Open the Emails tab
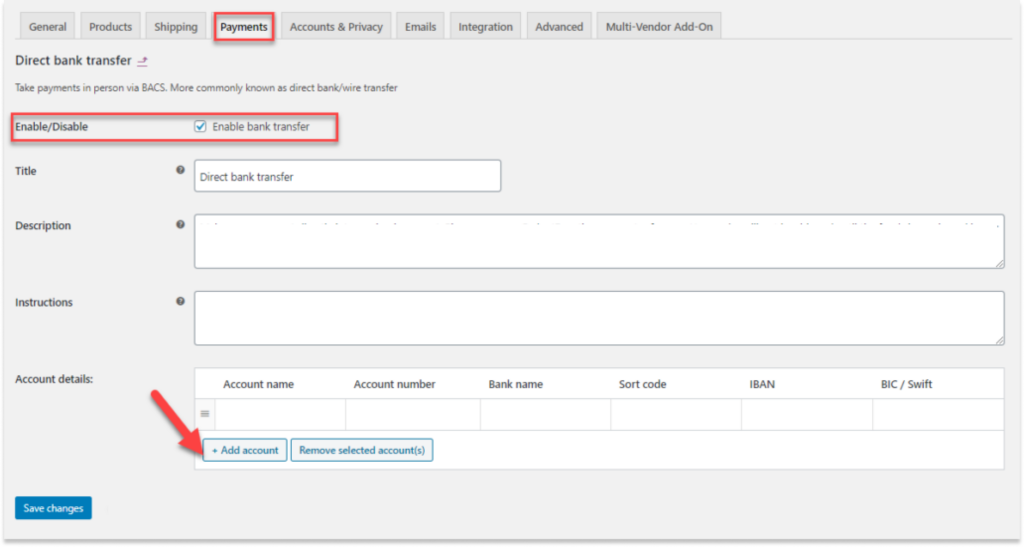1024x547 pixels. point(420,27)
